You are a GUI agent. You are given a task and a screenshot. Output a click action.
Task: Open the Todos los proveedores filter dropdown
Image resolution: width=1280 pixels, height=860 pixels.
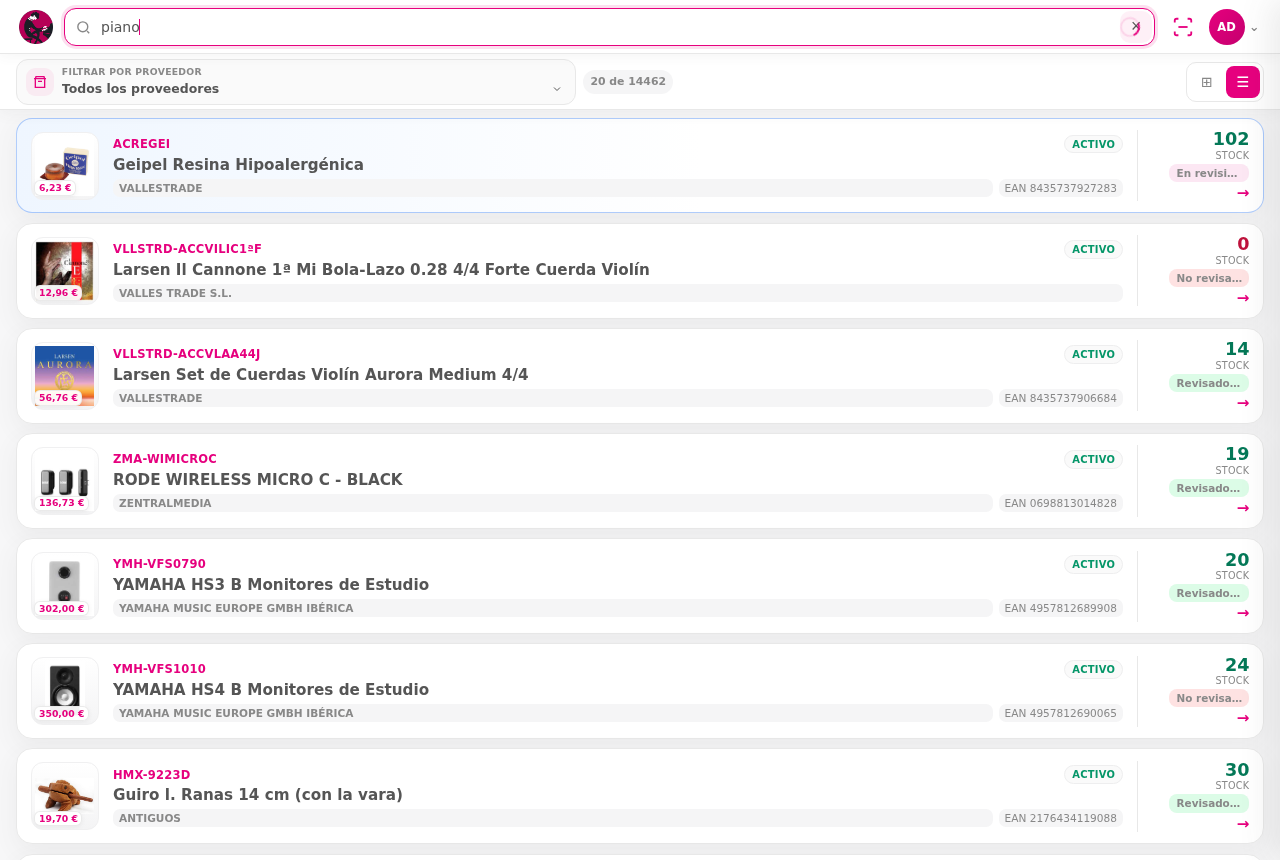296,82
